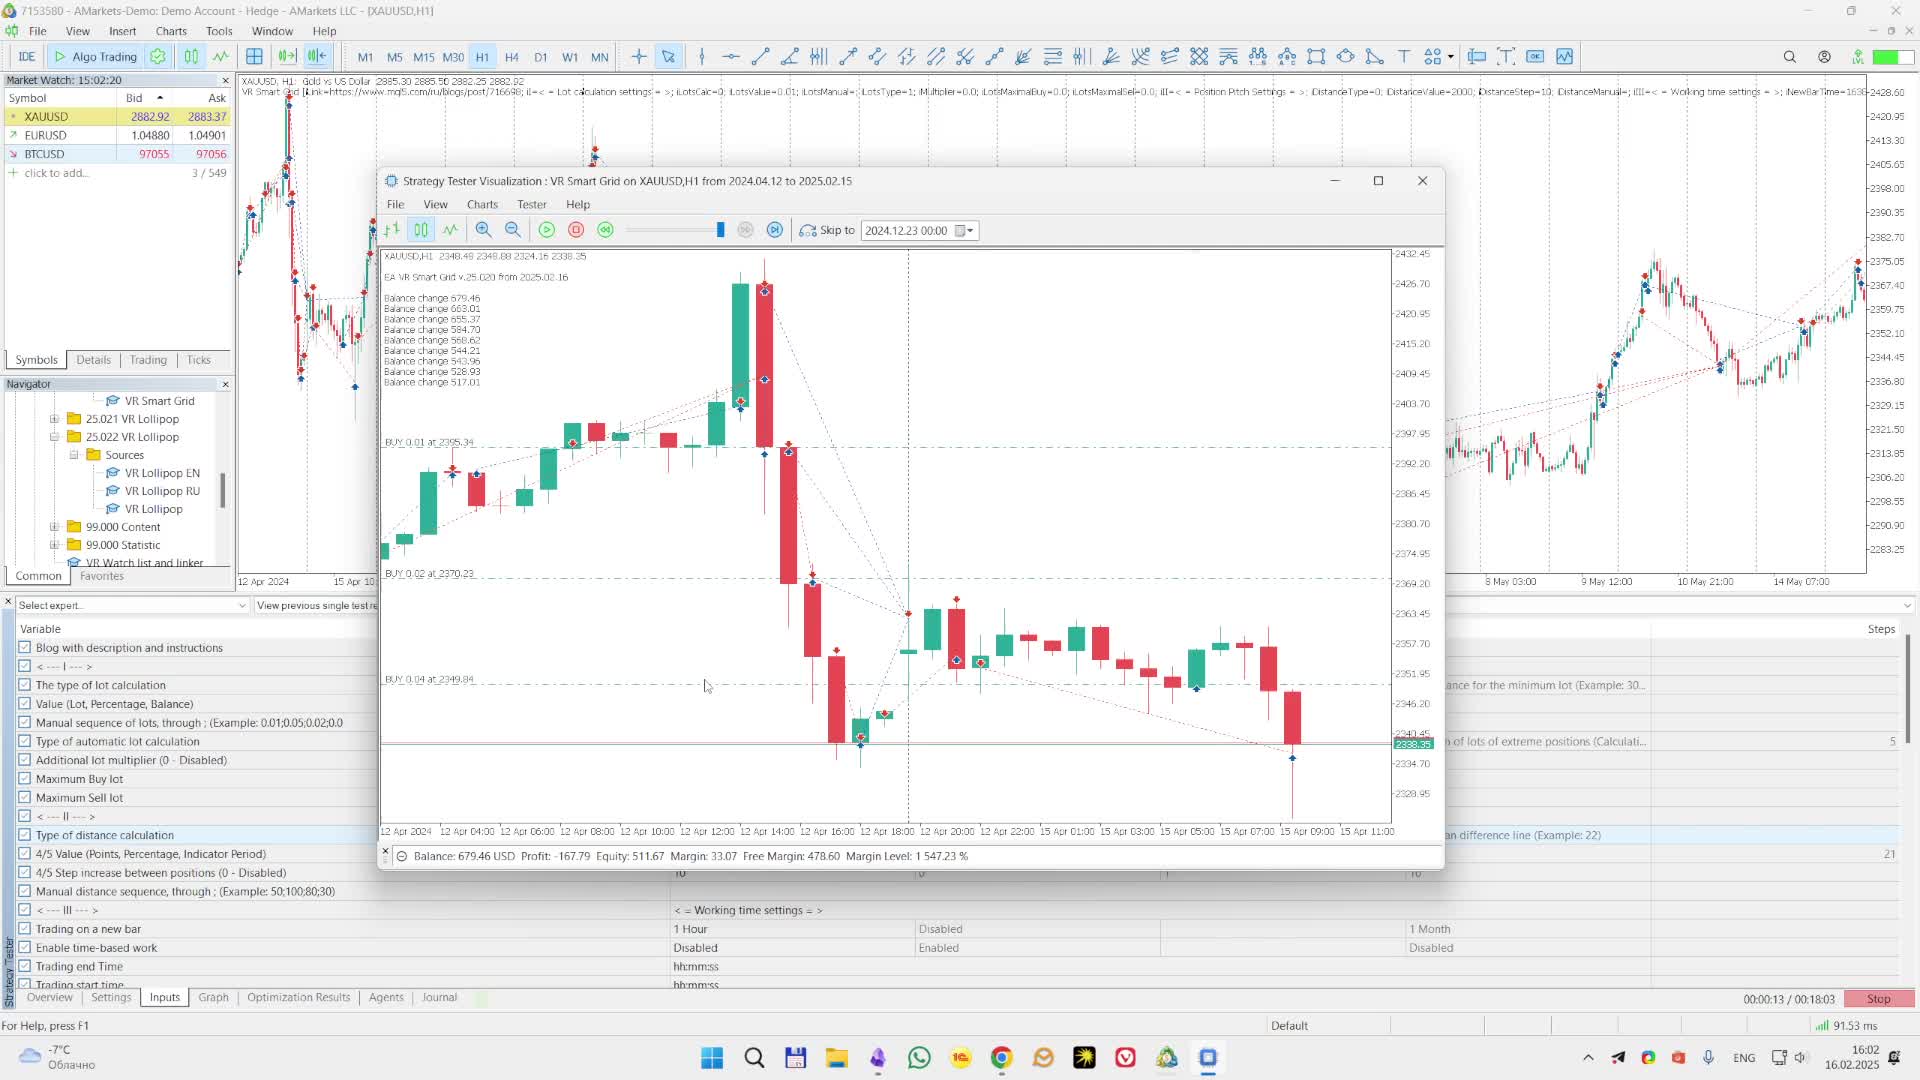The width and height of the screenshot is (1920, 1080).
Task: Select the ellipse shape tool
Action: (1346, 57)
